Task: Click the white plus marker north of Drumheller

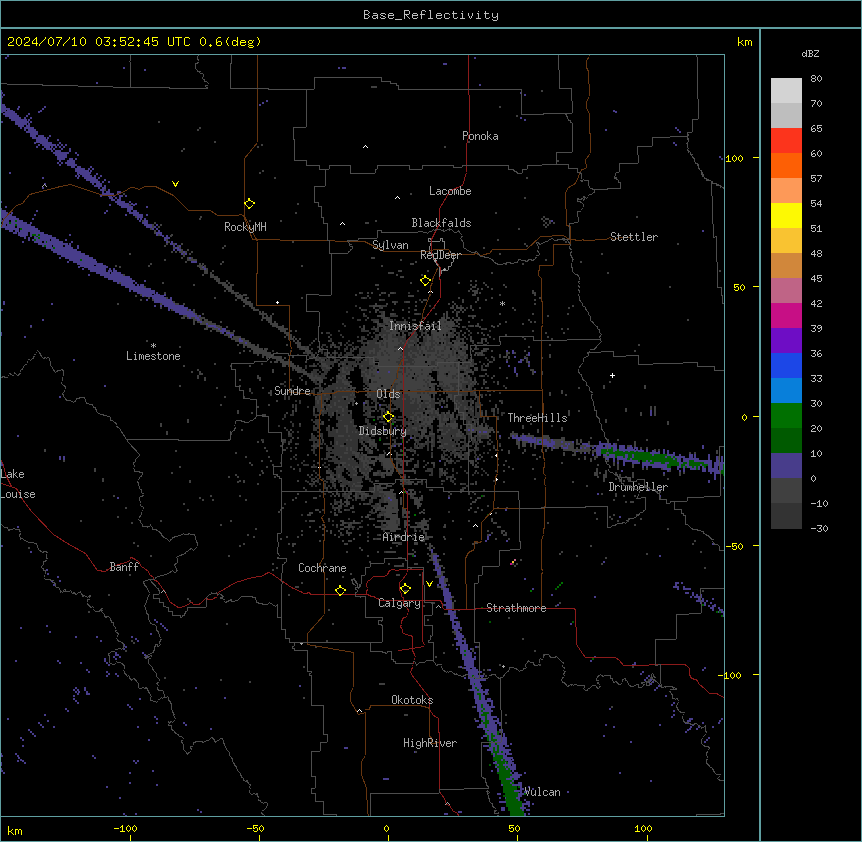Action: (612, 375)
